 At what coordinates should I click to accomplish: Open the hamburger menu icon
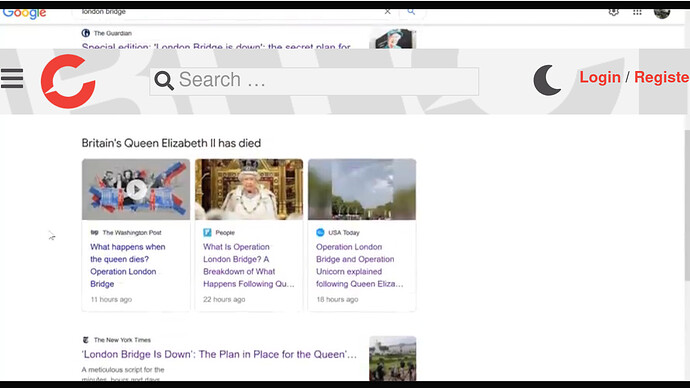point(12,78)
